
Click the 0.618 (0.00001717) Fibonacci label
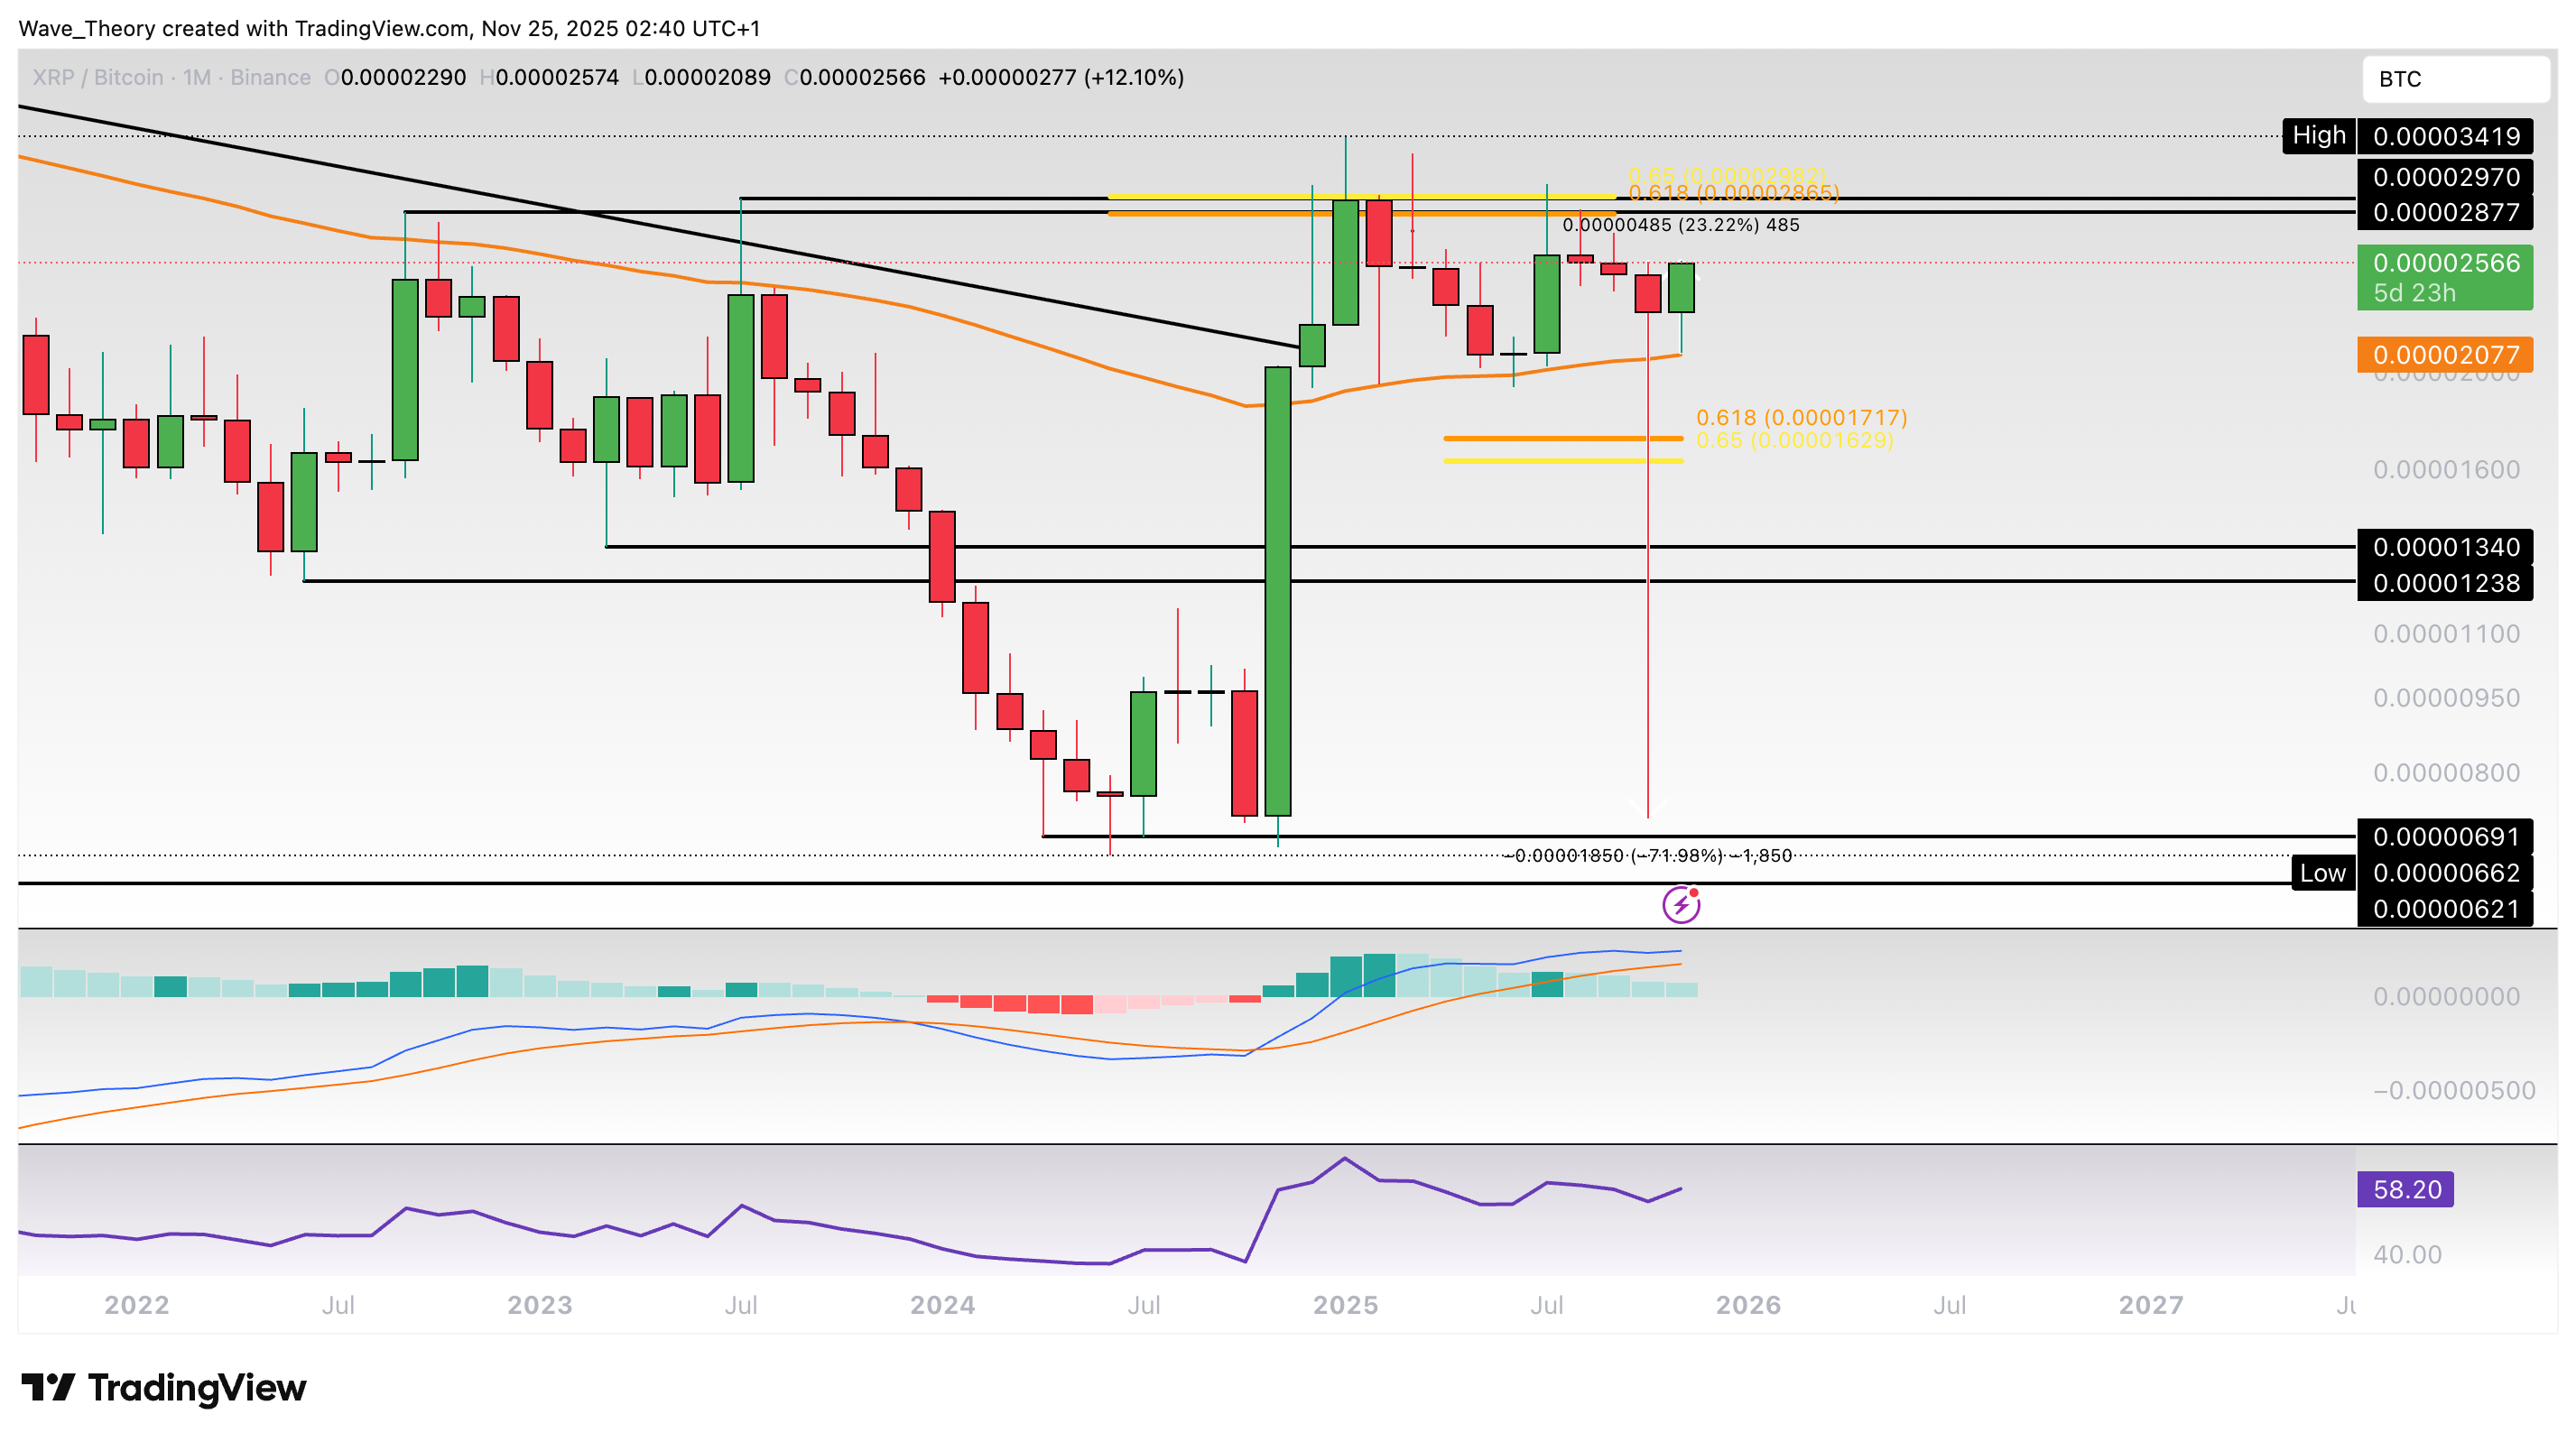(x=1801, y=417)
